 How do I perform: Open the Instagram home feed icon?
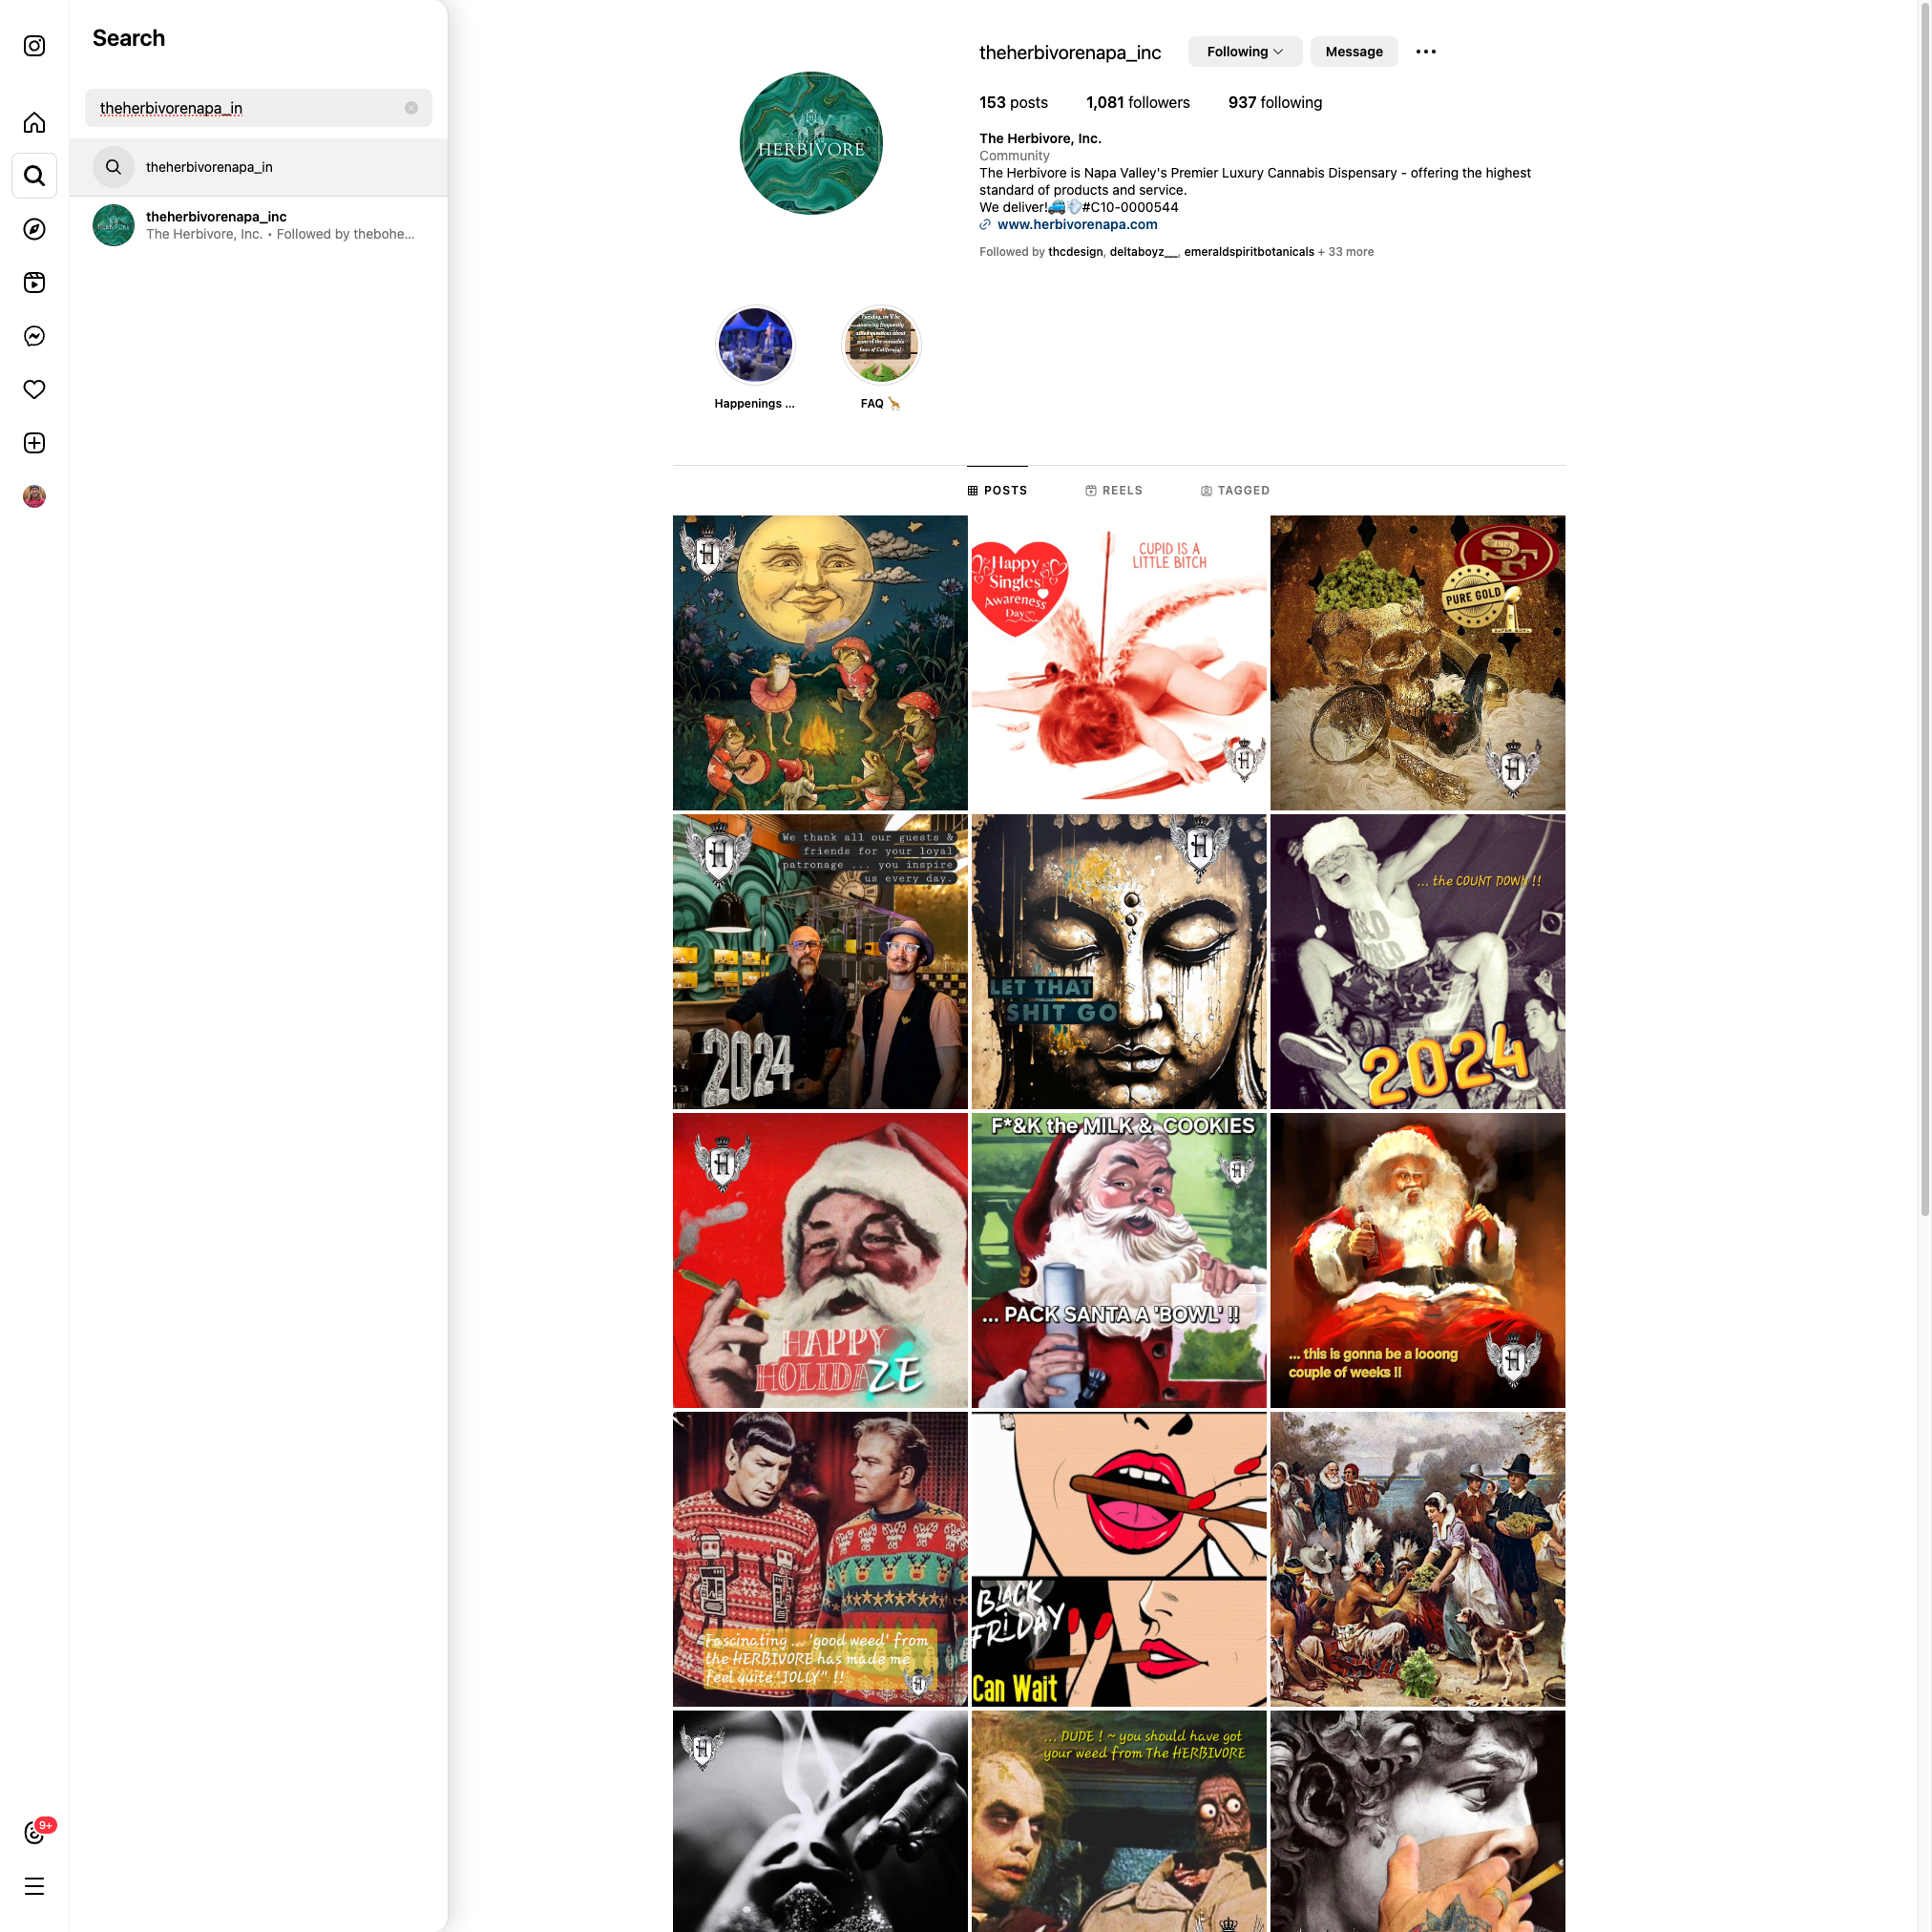tap(34, 122)
